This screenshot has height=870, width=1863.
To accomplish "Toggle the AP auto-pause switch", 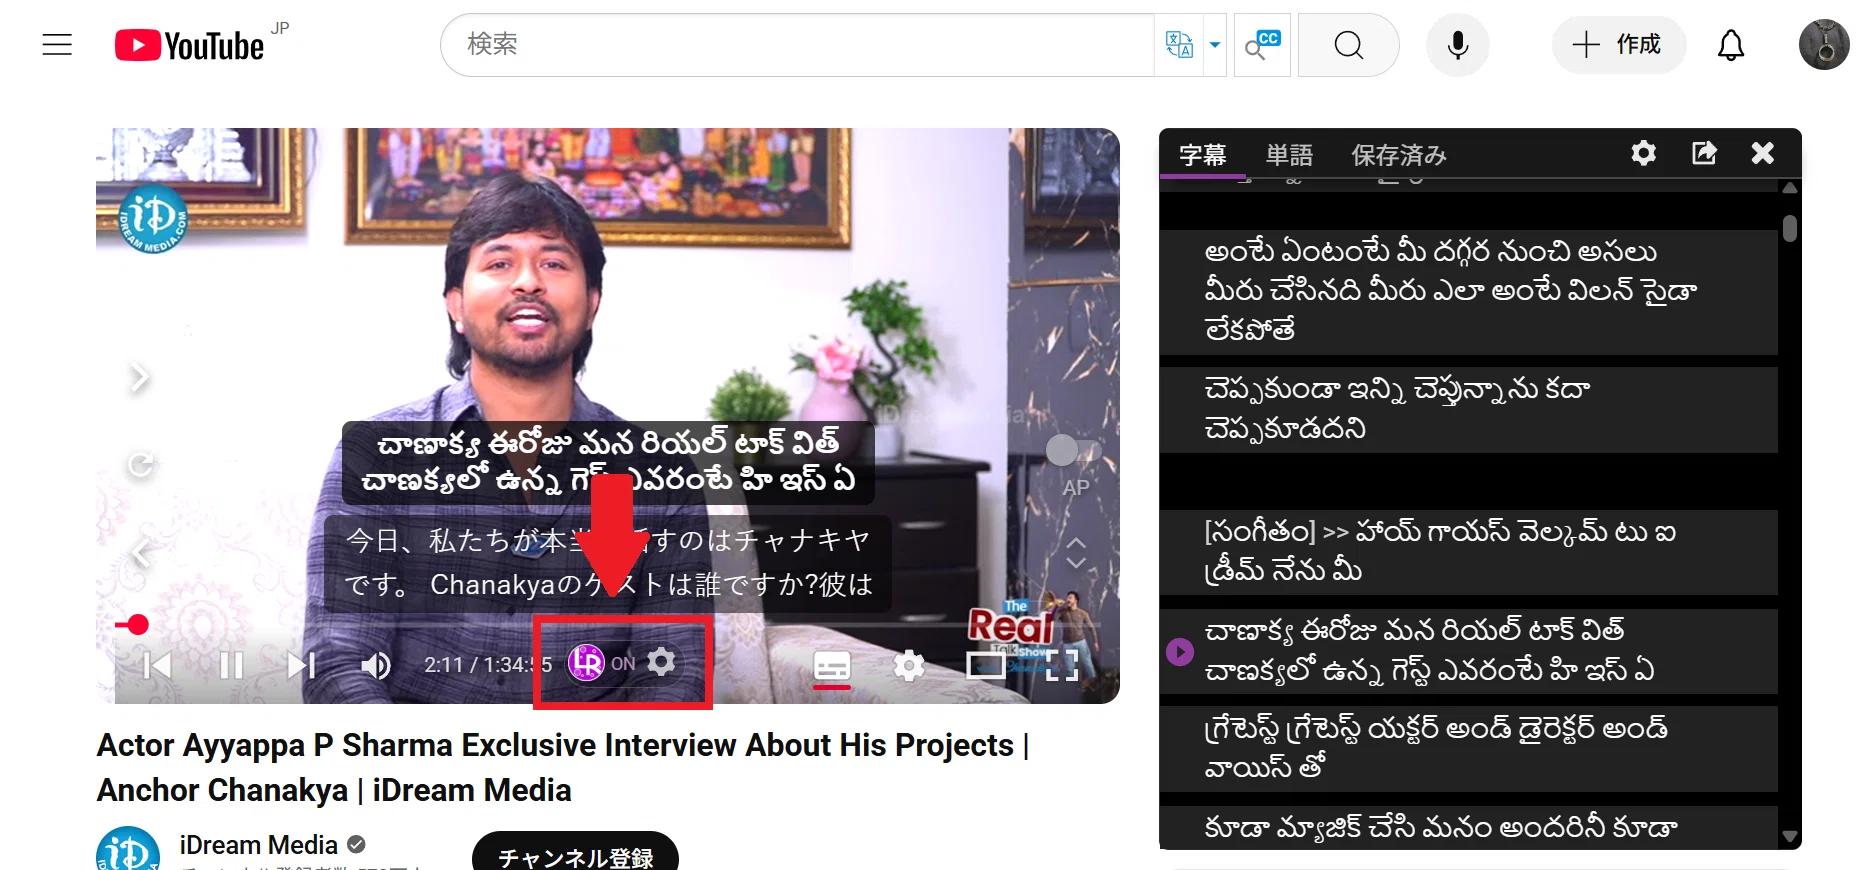I will [1072, 451].
